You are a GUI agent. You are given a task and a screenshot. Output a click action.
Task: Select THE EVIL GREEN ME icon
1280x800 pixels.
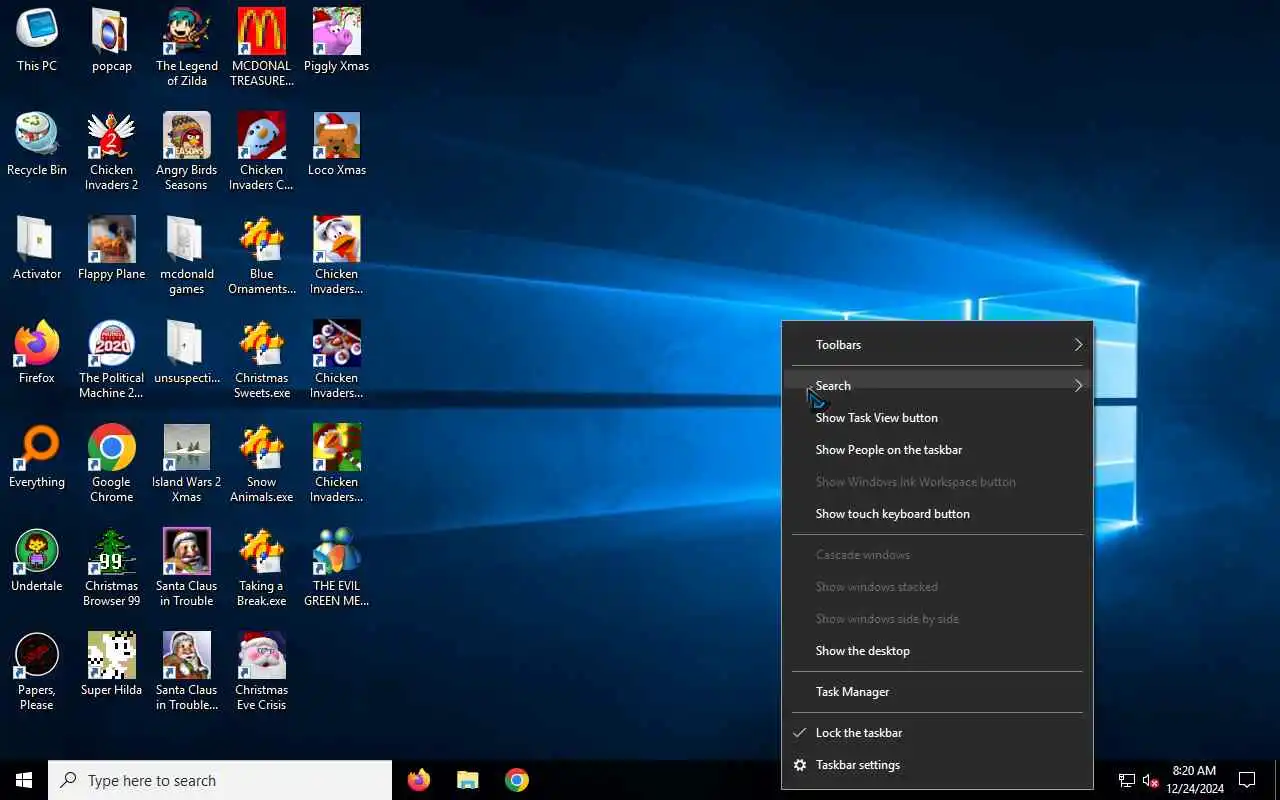tap(337, 567)
